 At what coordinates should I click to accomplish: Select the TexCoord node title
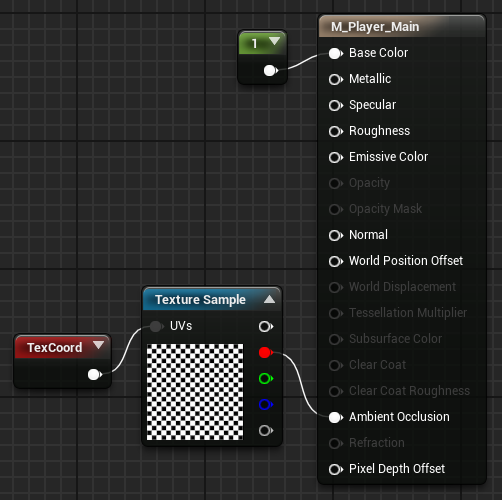[55, 348]
